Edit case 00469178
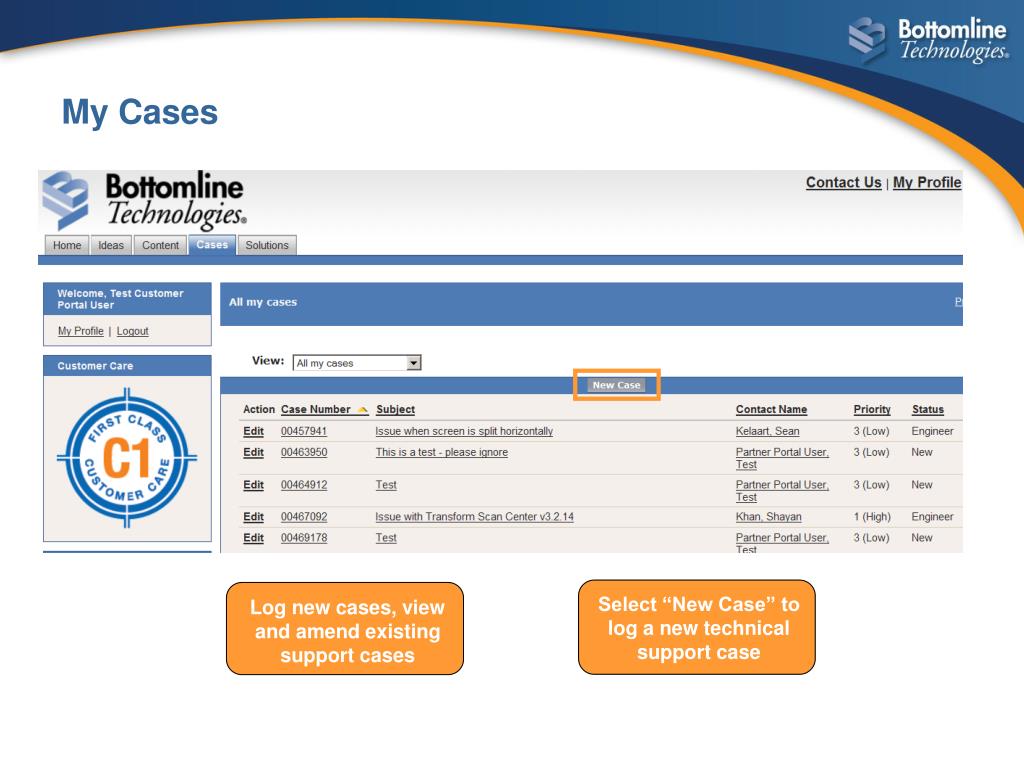The image size is (1024, 768). [x=253, y=537]
